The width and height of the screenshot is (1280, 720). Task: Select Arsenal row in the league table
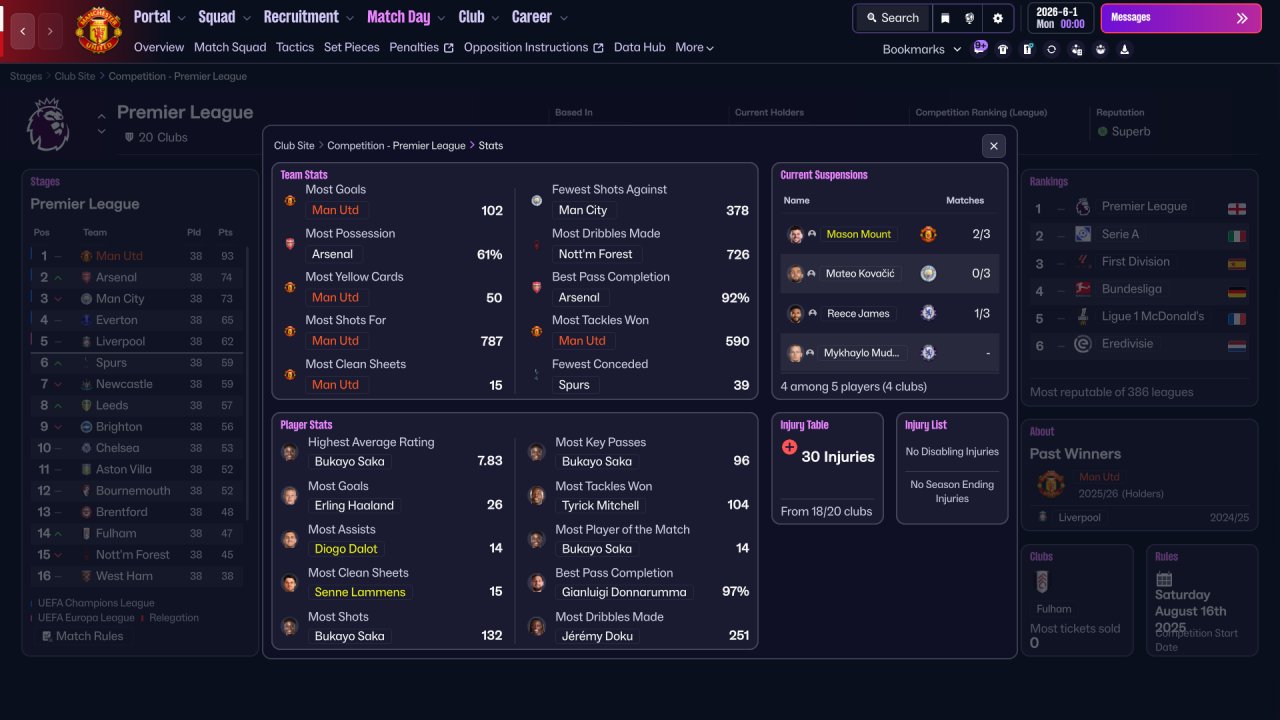[136, 277]
